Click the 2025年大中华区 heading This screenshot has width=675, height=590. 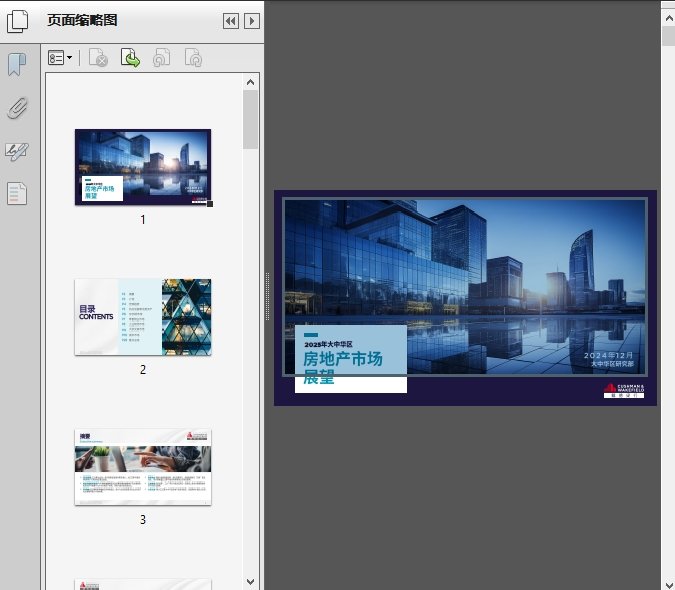tap(328, 344)
